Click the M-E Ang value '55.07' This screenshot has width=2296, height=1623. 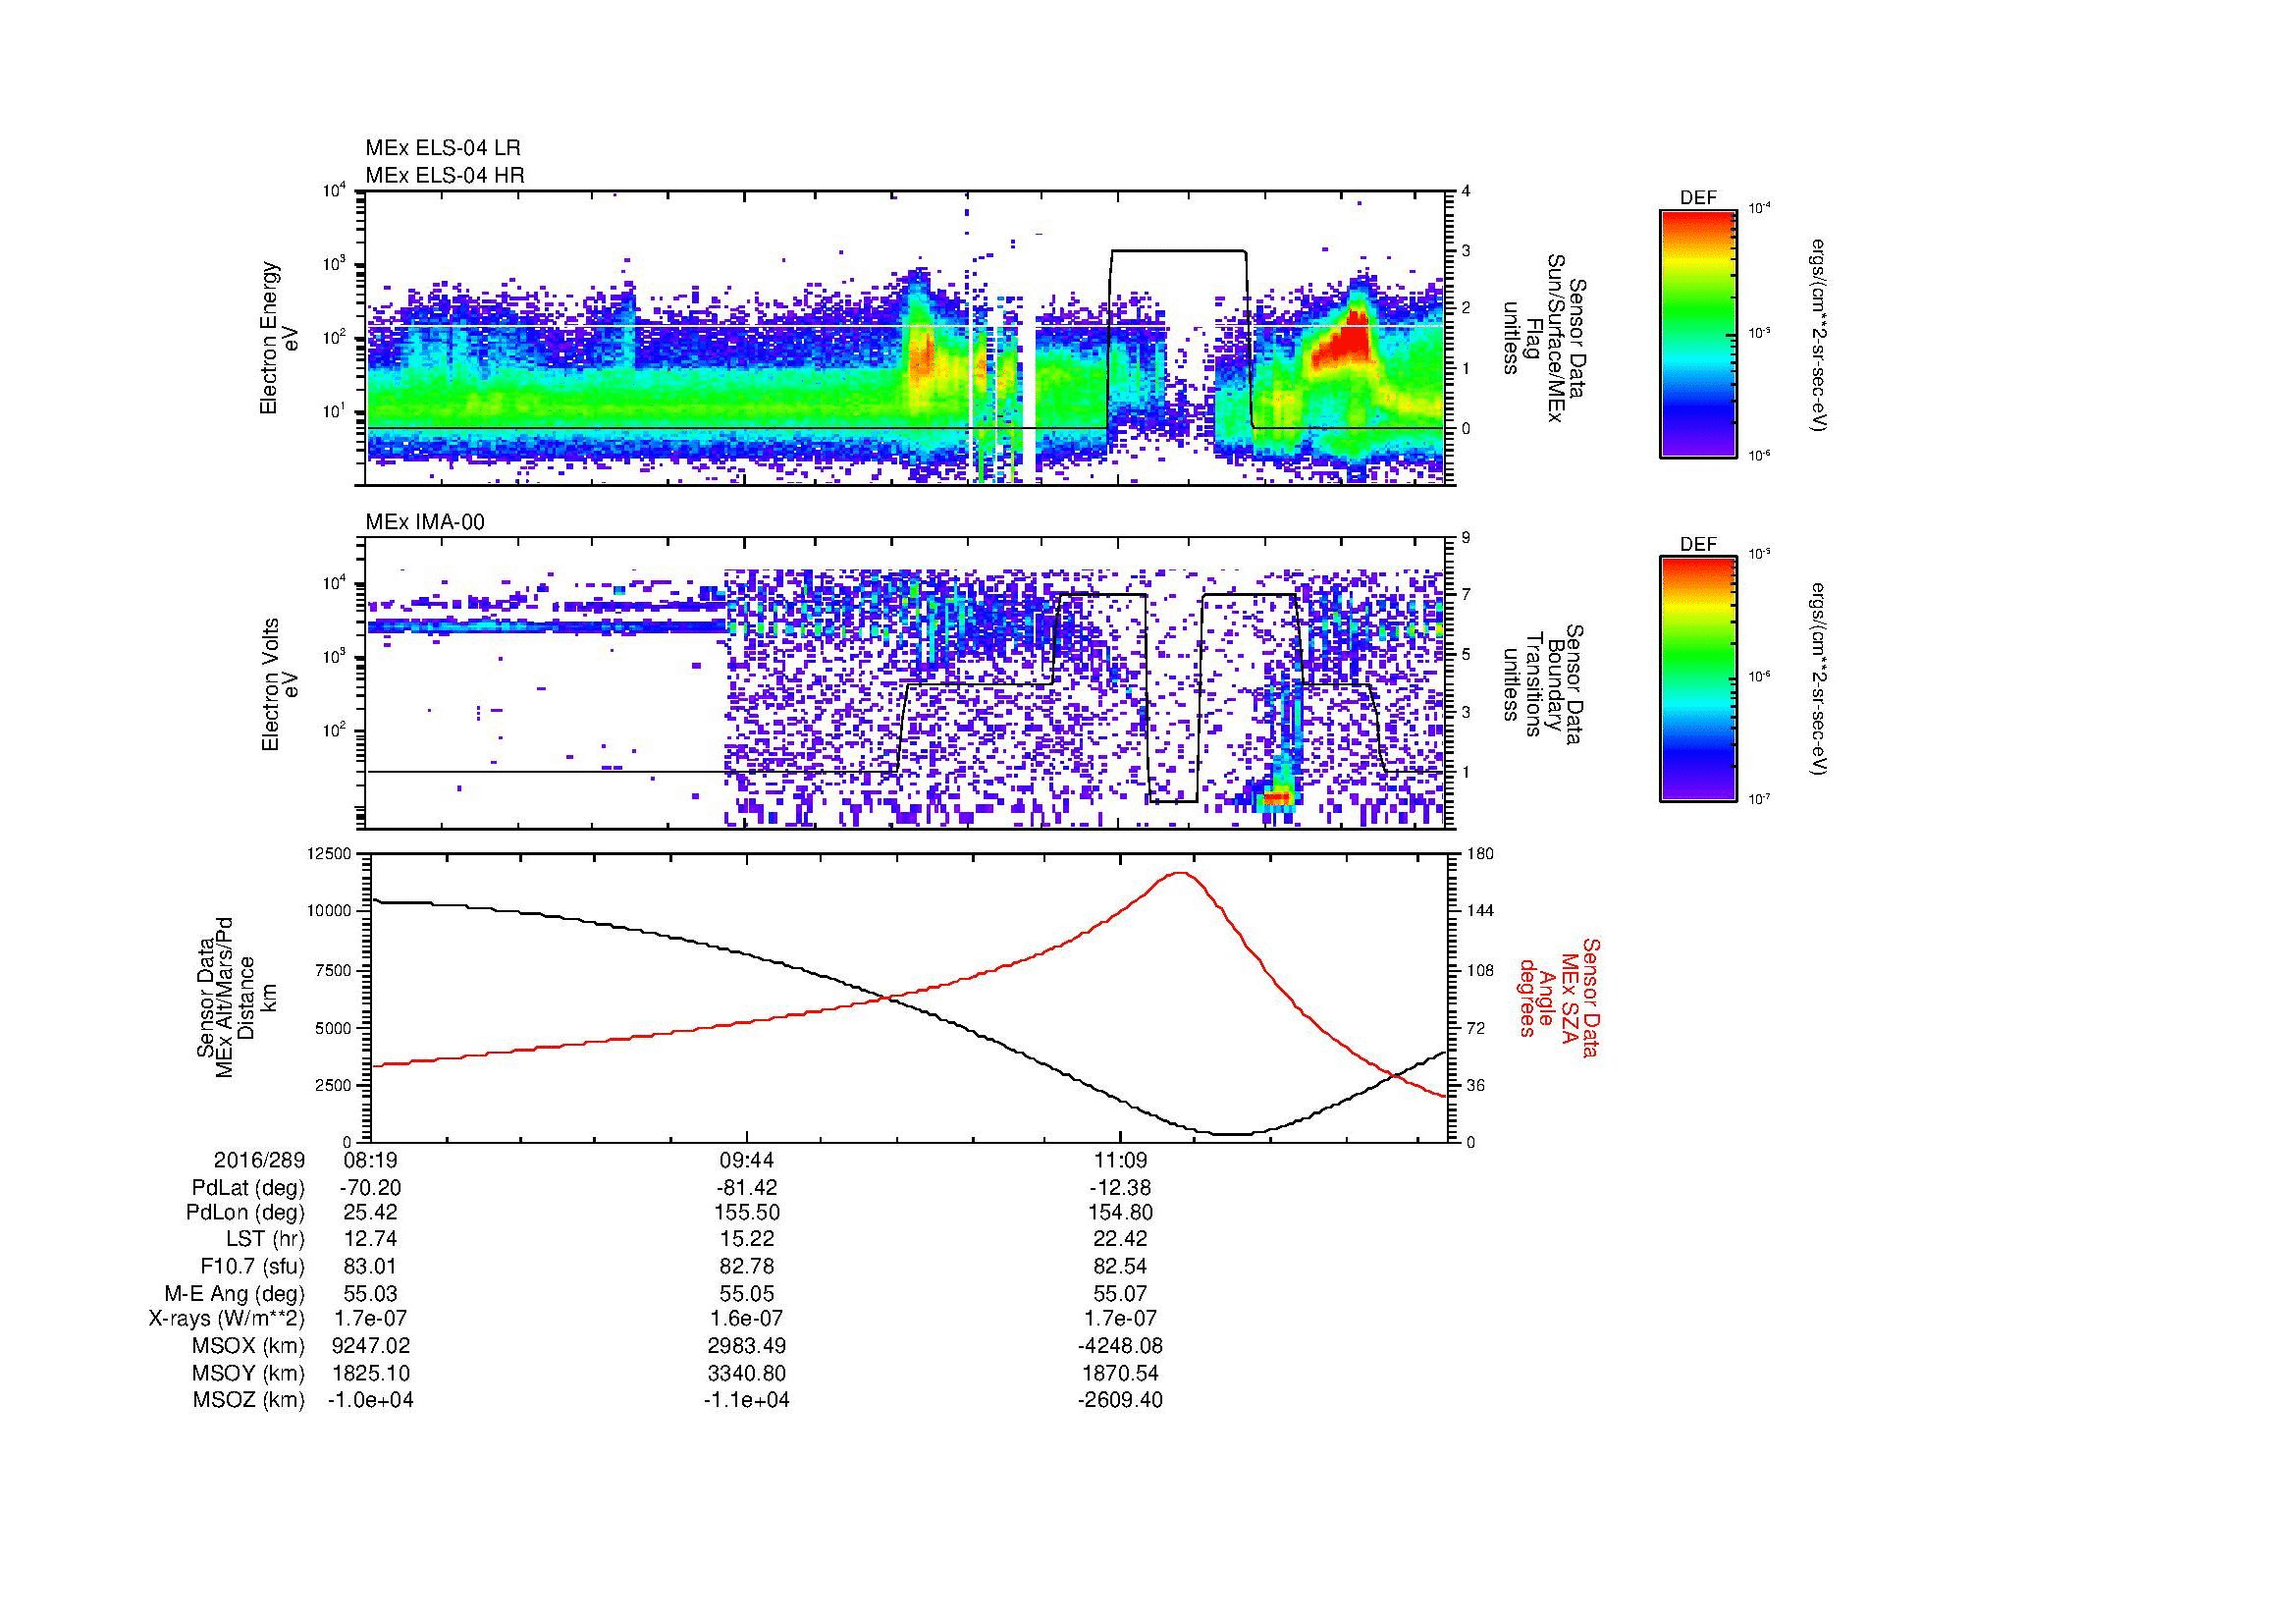point(1120,1294)
